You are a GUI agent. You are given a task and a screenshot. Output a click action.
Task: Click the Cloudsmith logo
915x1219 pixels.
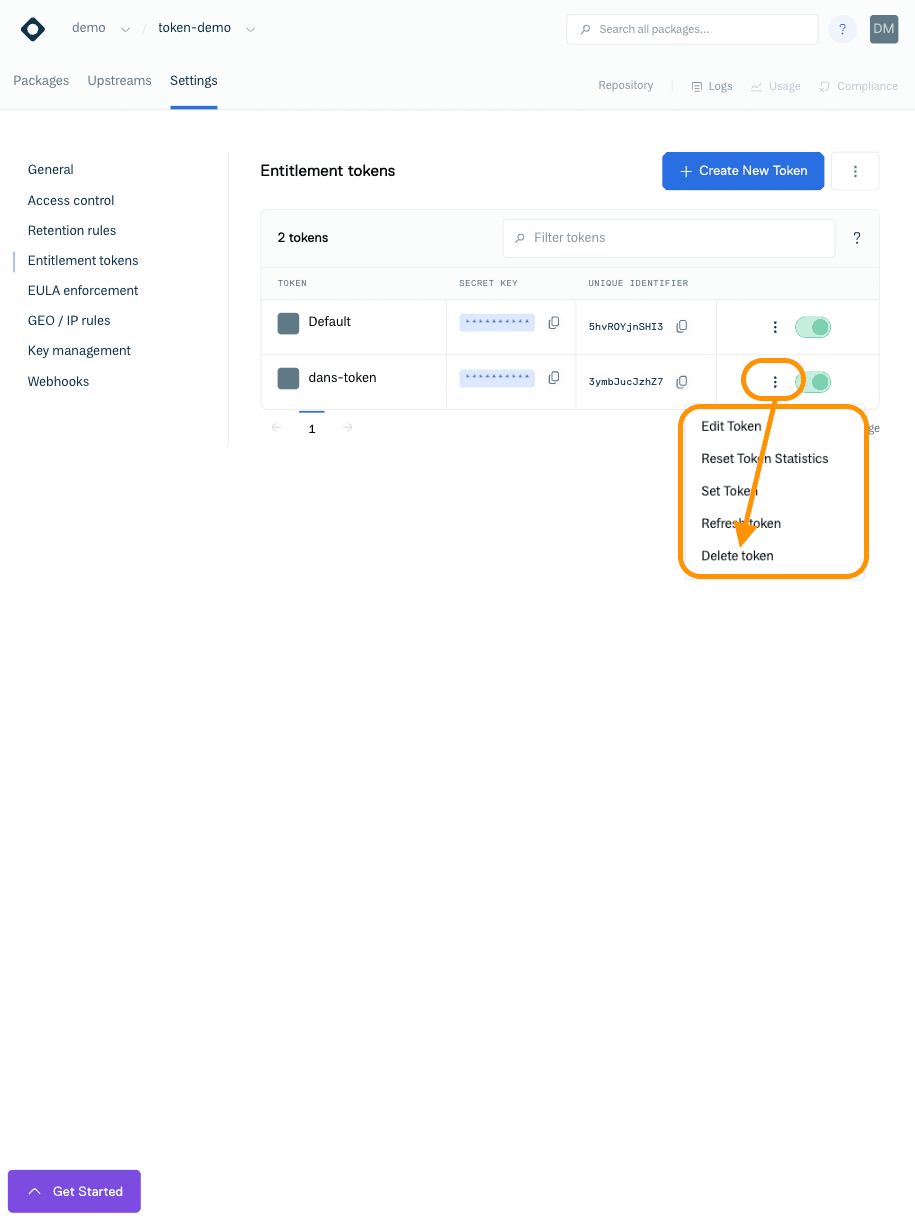(x=32, y=29)
